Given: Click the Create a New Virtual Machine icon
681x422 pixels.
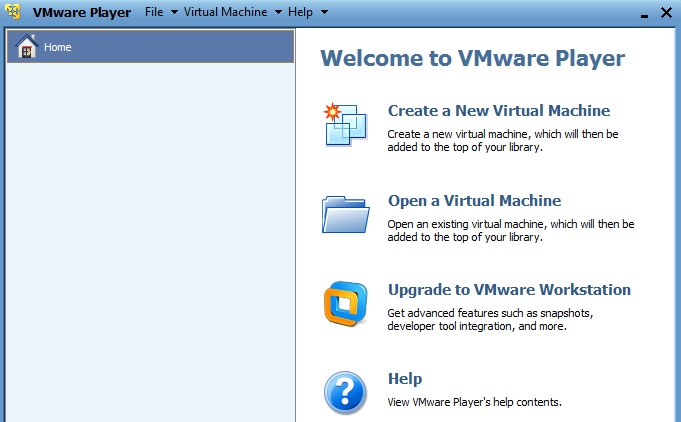Looking at the screenshot, I should click(346, 125).
